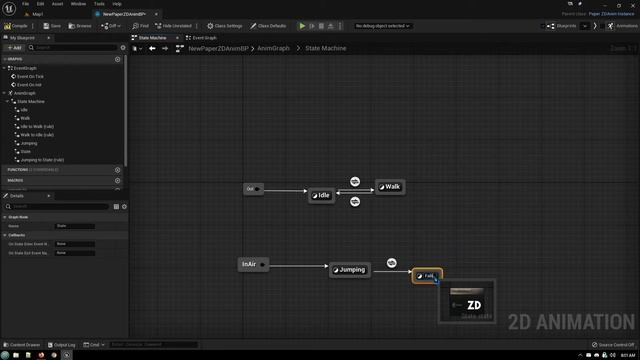Browse to asset in Content Browser
Image resolution: width=640 pixels, height=360 pixels.
pyautogui.click(x=80, y=26)
